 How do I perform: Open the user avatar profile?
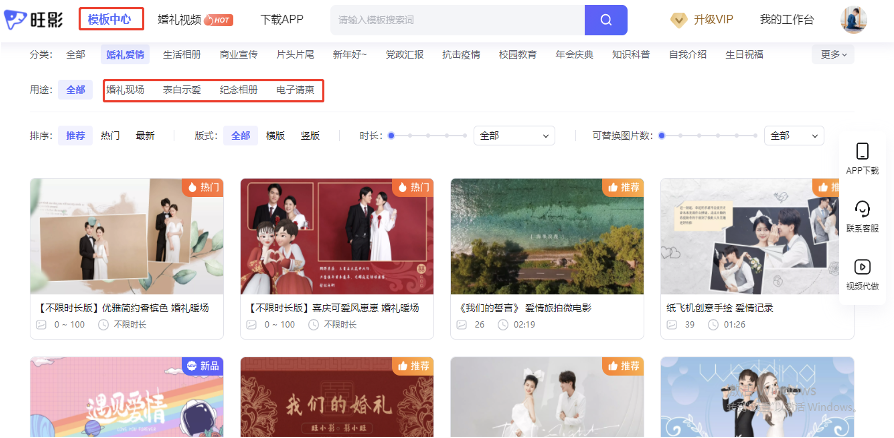click(x=853, y=20)
